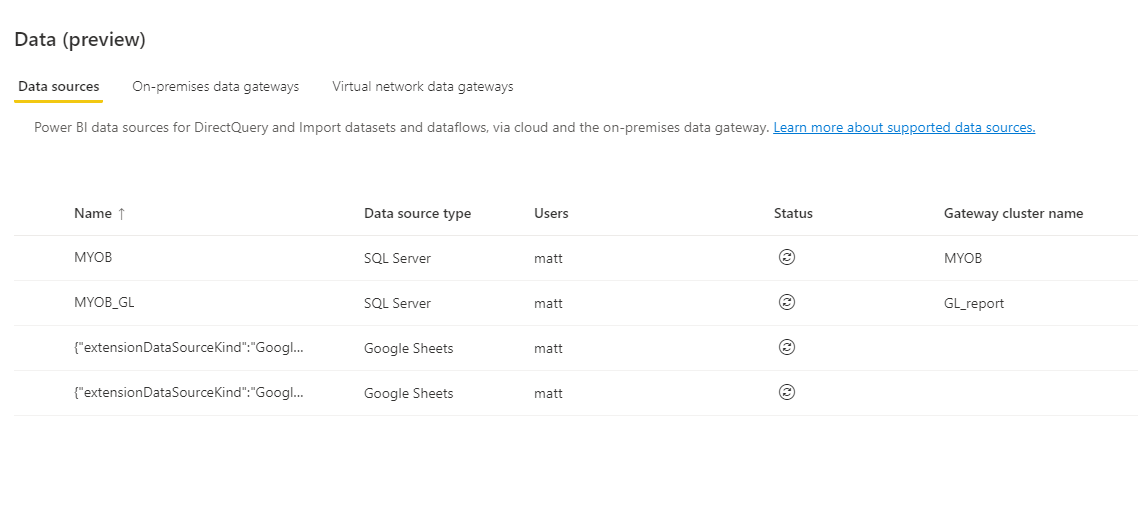Select extensionDataSourceKind name in fourth table row
Screen dimensions: 1138x530
coord(189,392)
